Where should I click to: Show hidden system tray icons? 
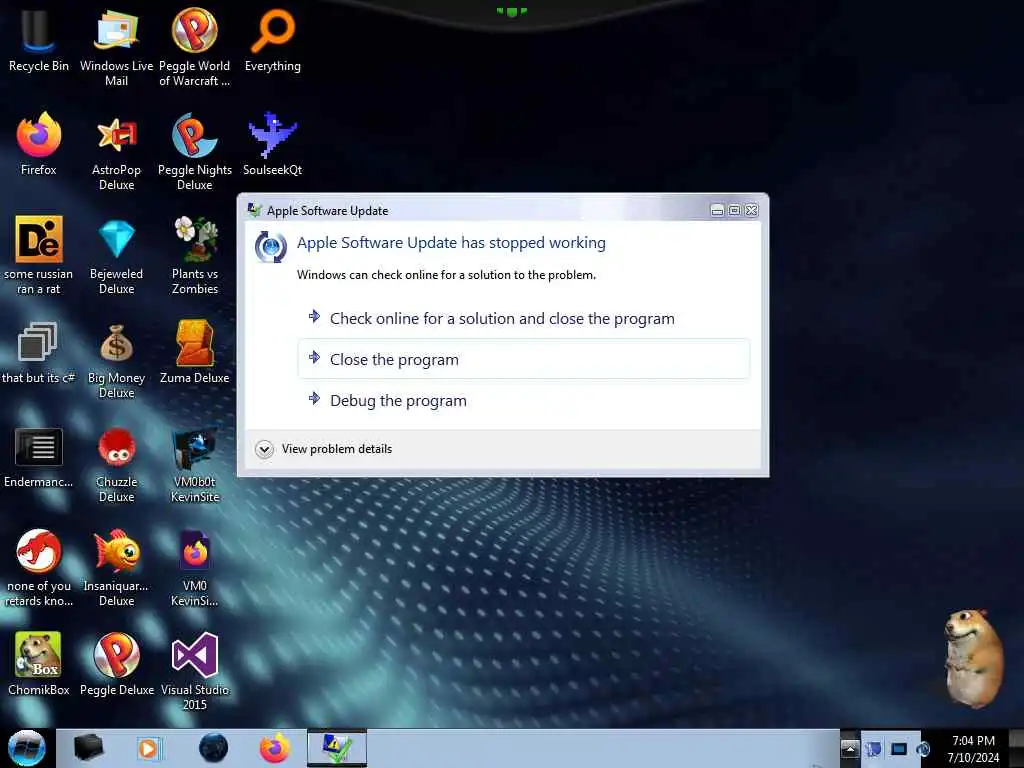(x=849, y=748)
